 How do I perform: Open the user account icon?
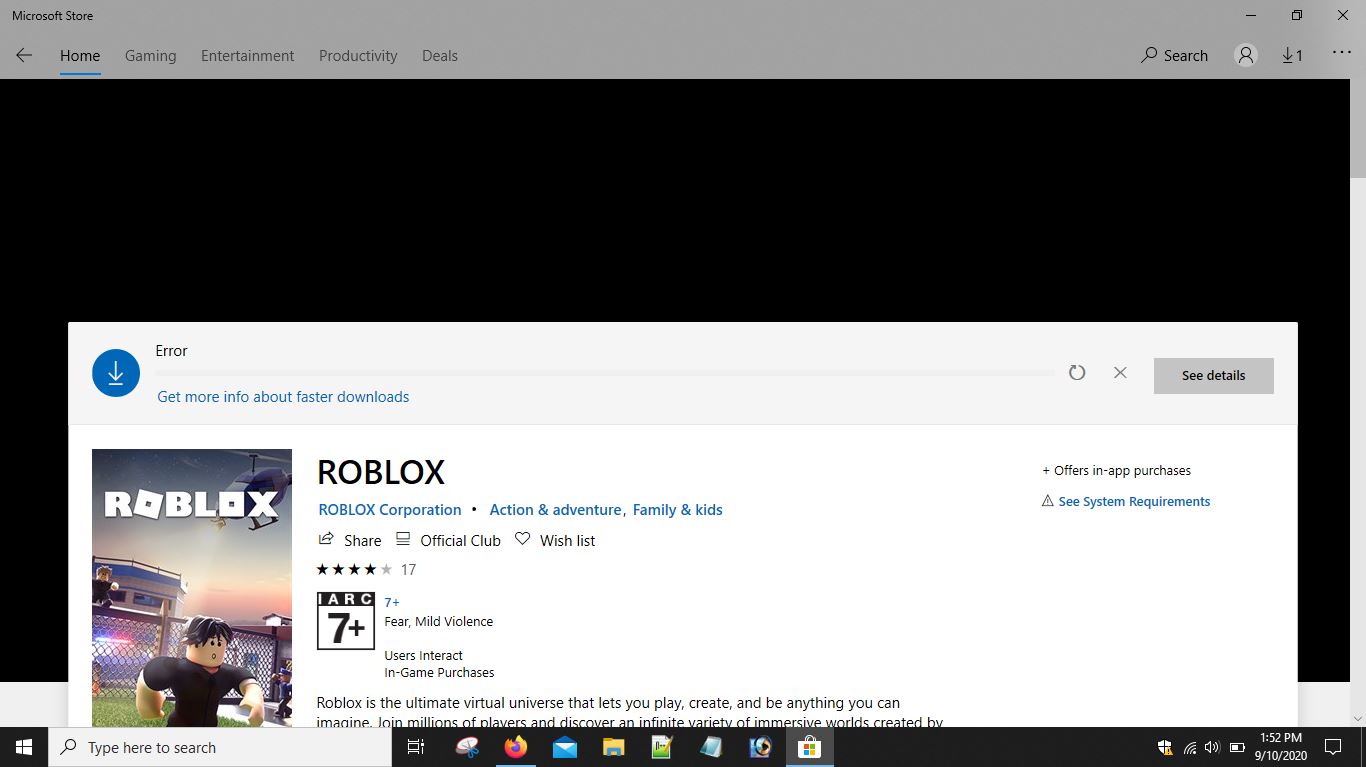pos(1246,56)
